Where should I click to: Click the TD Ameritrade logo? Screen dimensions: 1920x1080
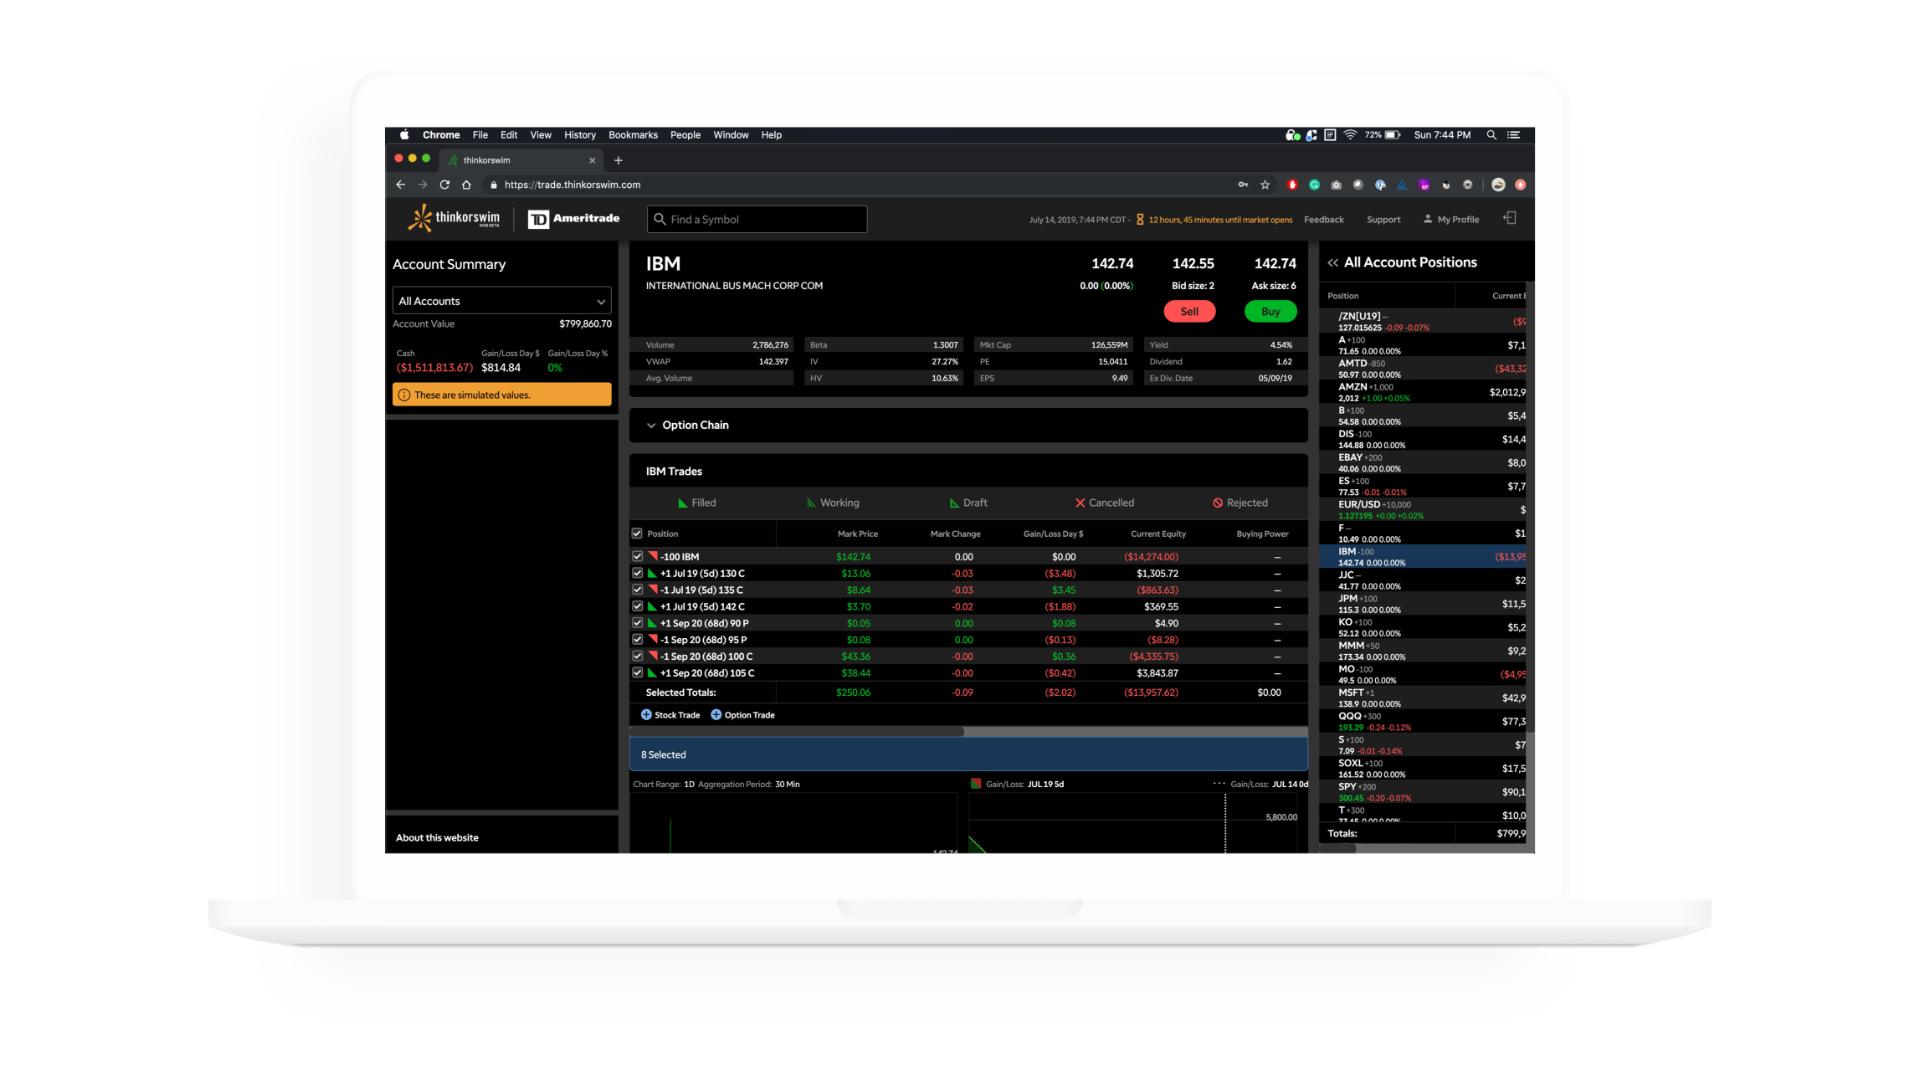pos(574,219)
